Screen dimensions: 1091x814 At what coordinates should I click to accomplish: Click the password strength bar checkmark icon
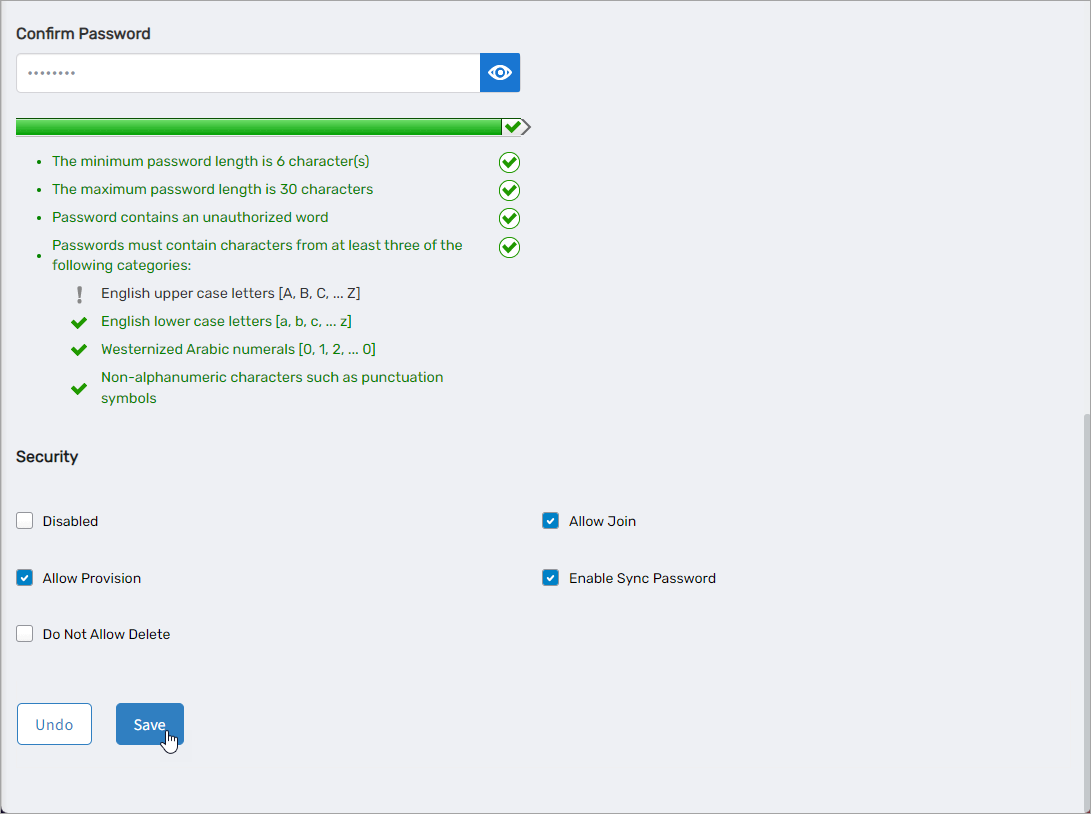point(513,127)
